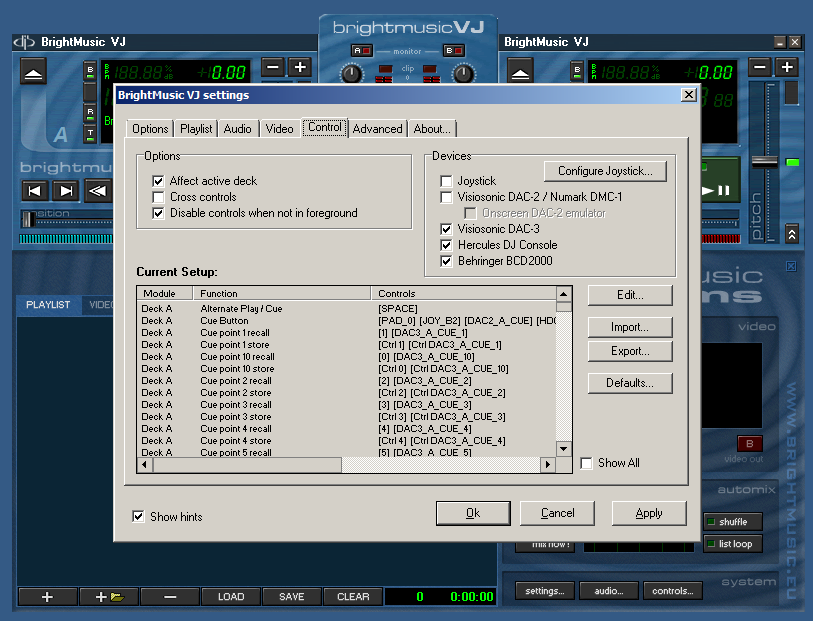Open the Video tab
Screen dimensions: 813x621
pyautogui.click(x=279, y=129)
